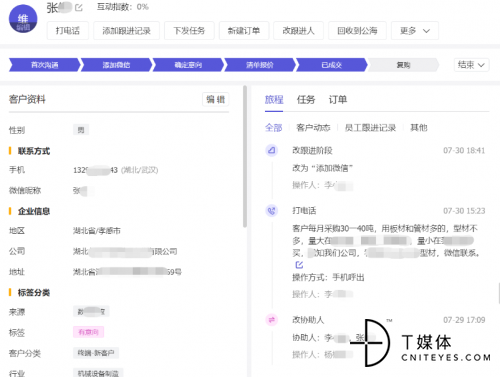Click the 07-30 18:41 timestamp
Viewport: 500px width, 377px height.
[x=464, y=150]
